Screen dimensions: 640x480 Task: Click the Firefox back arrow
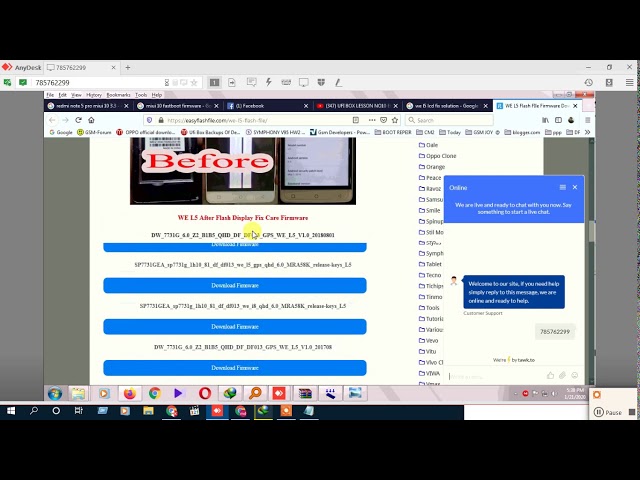coord(52,120)
